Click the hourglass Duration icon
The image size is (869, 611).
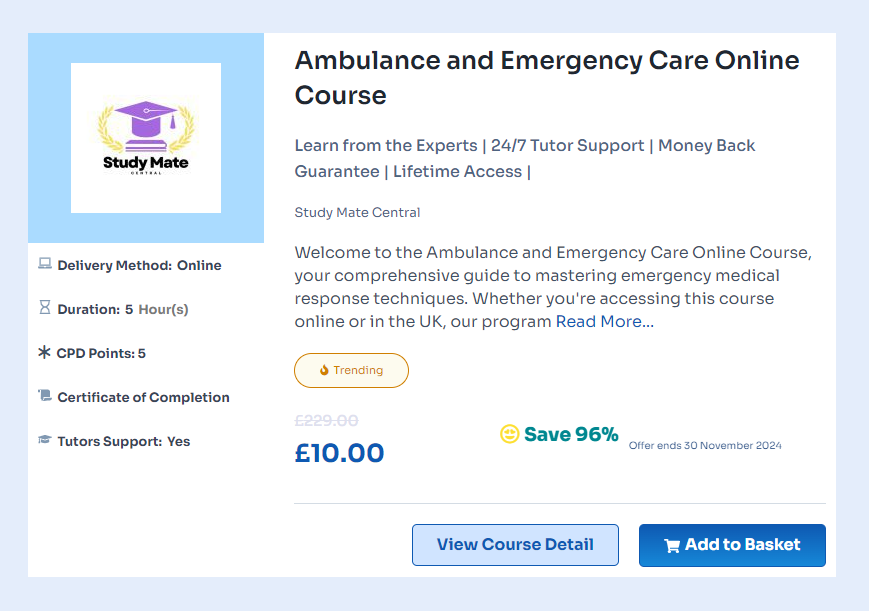[x=44, y=309]
